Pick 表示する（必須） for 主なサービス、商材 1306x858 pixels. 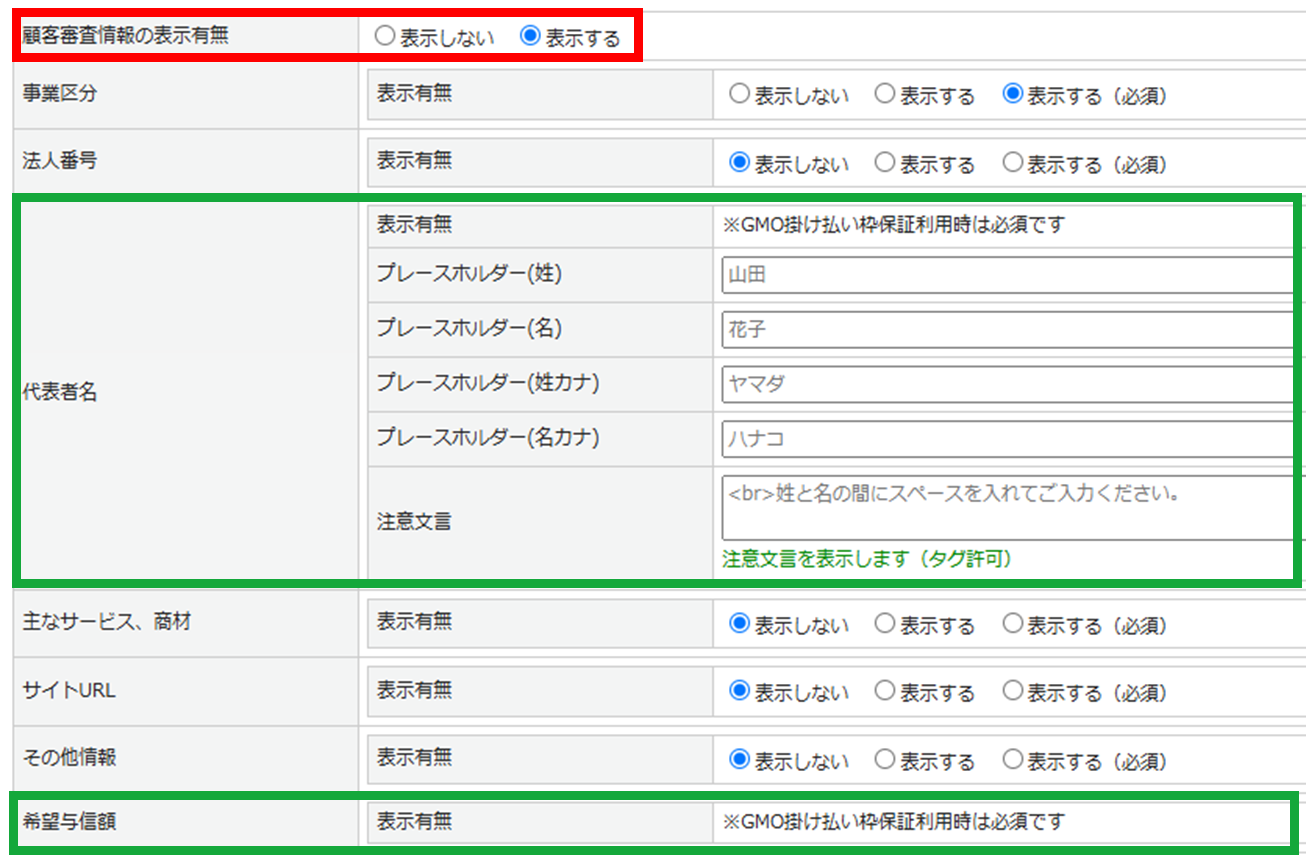1013,624
